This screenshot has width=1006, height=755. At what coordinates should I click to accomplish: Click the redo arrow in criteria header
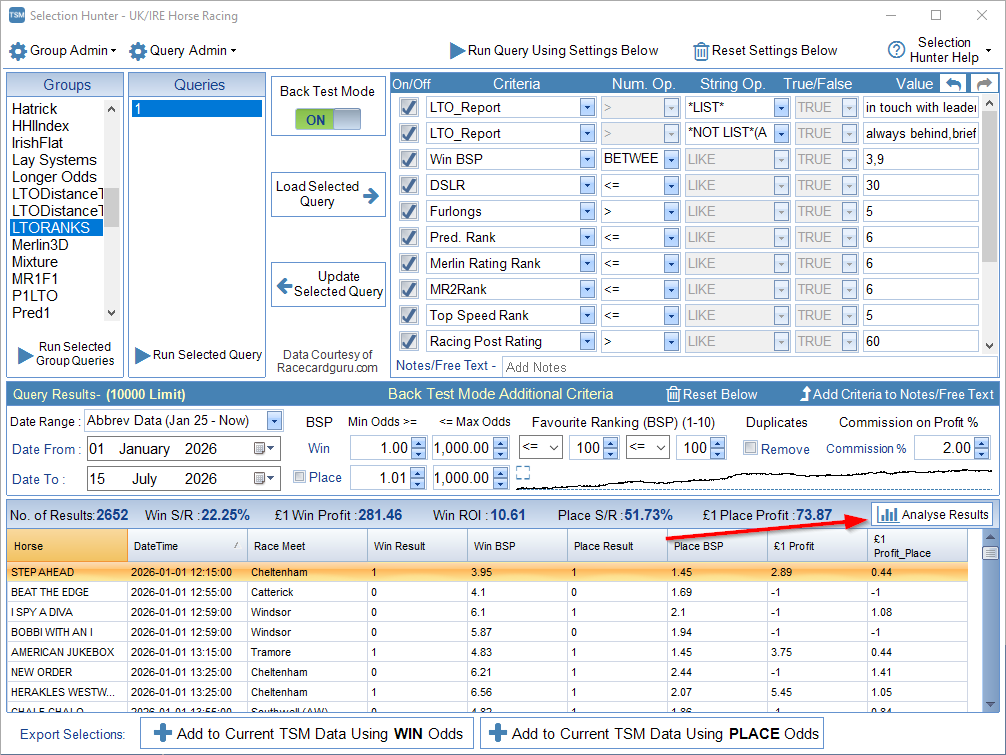(984, 83)
